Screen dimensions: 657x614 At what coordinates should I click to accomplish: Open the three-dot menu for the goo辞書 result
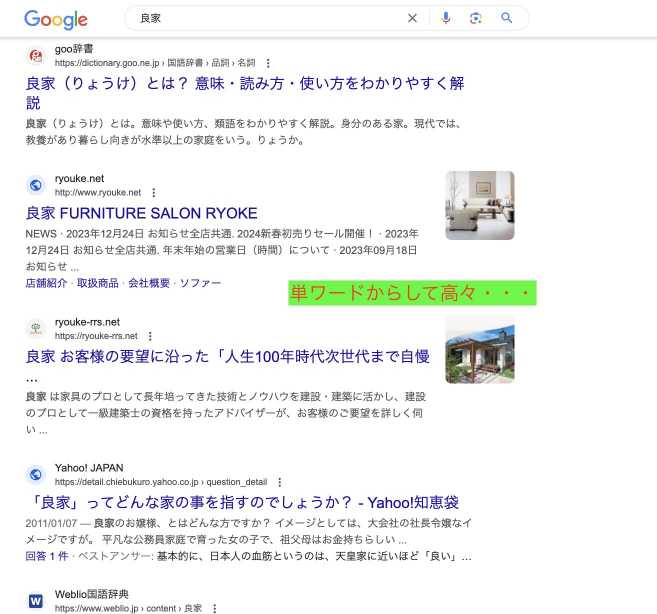[x=268, y=63]
